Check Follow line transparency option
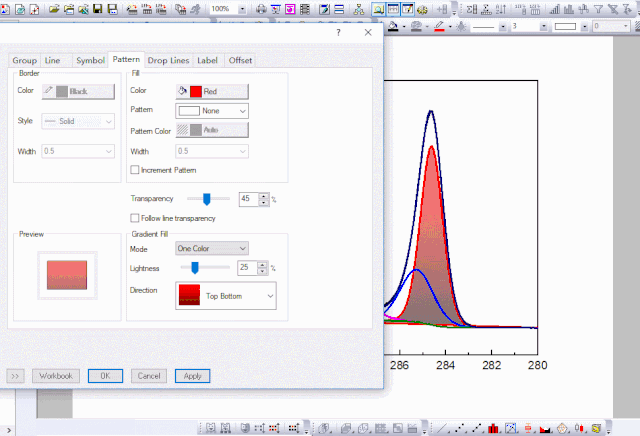 [135, 218]
